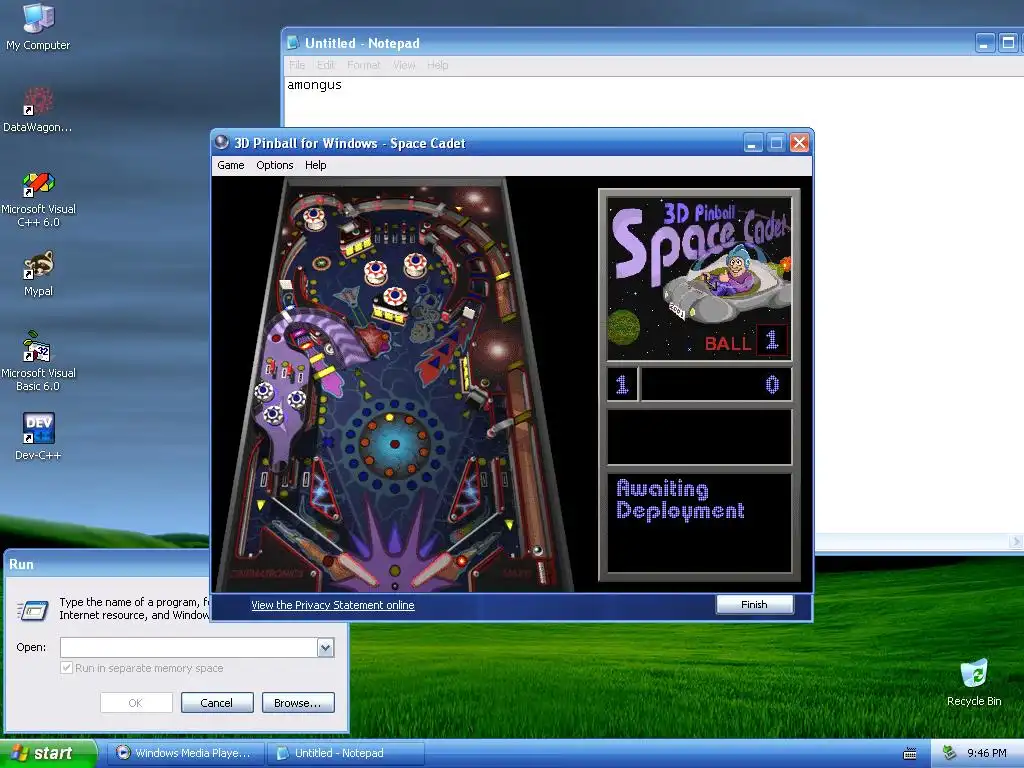Click the Space Cadet logo artwork

[x=699, y=279]
